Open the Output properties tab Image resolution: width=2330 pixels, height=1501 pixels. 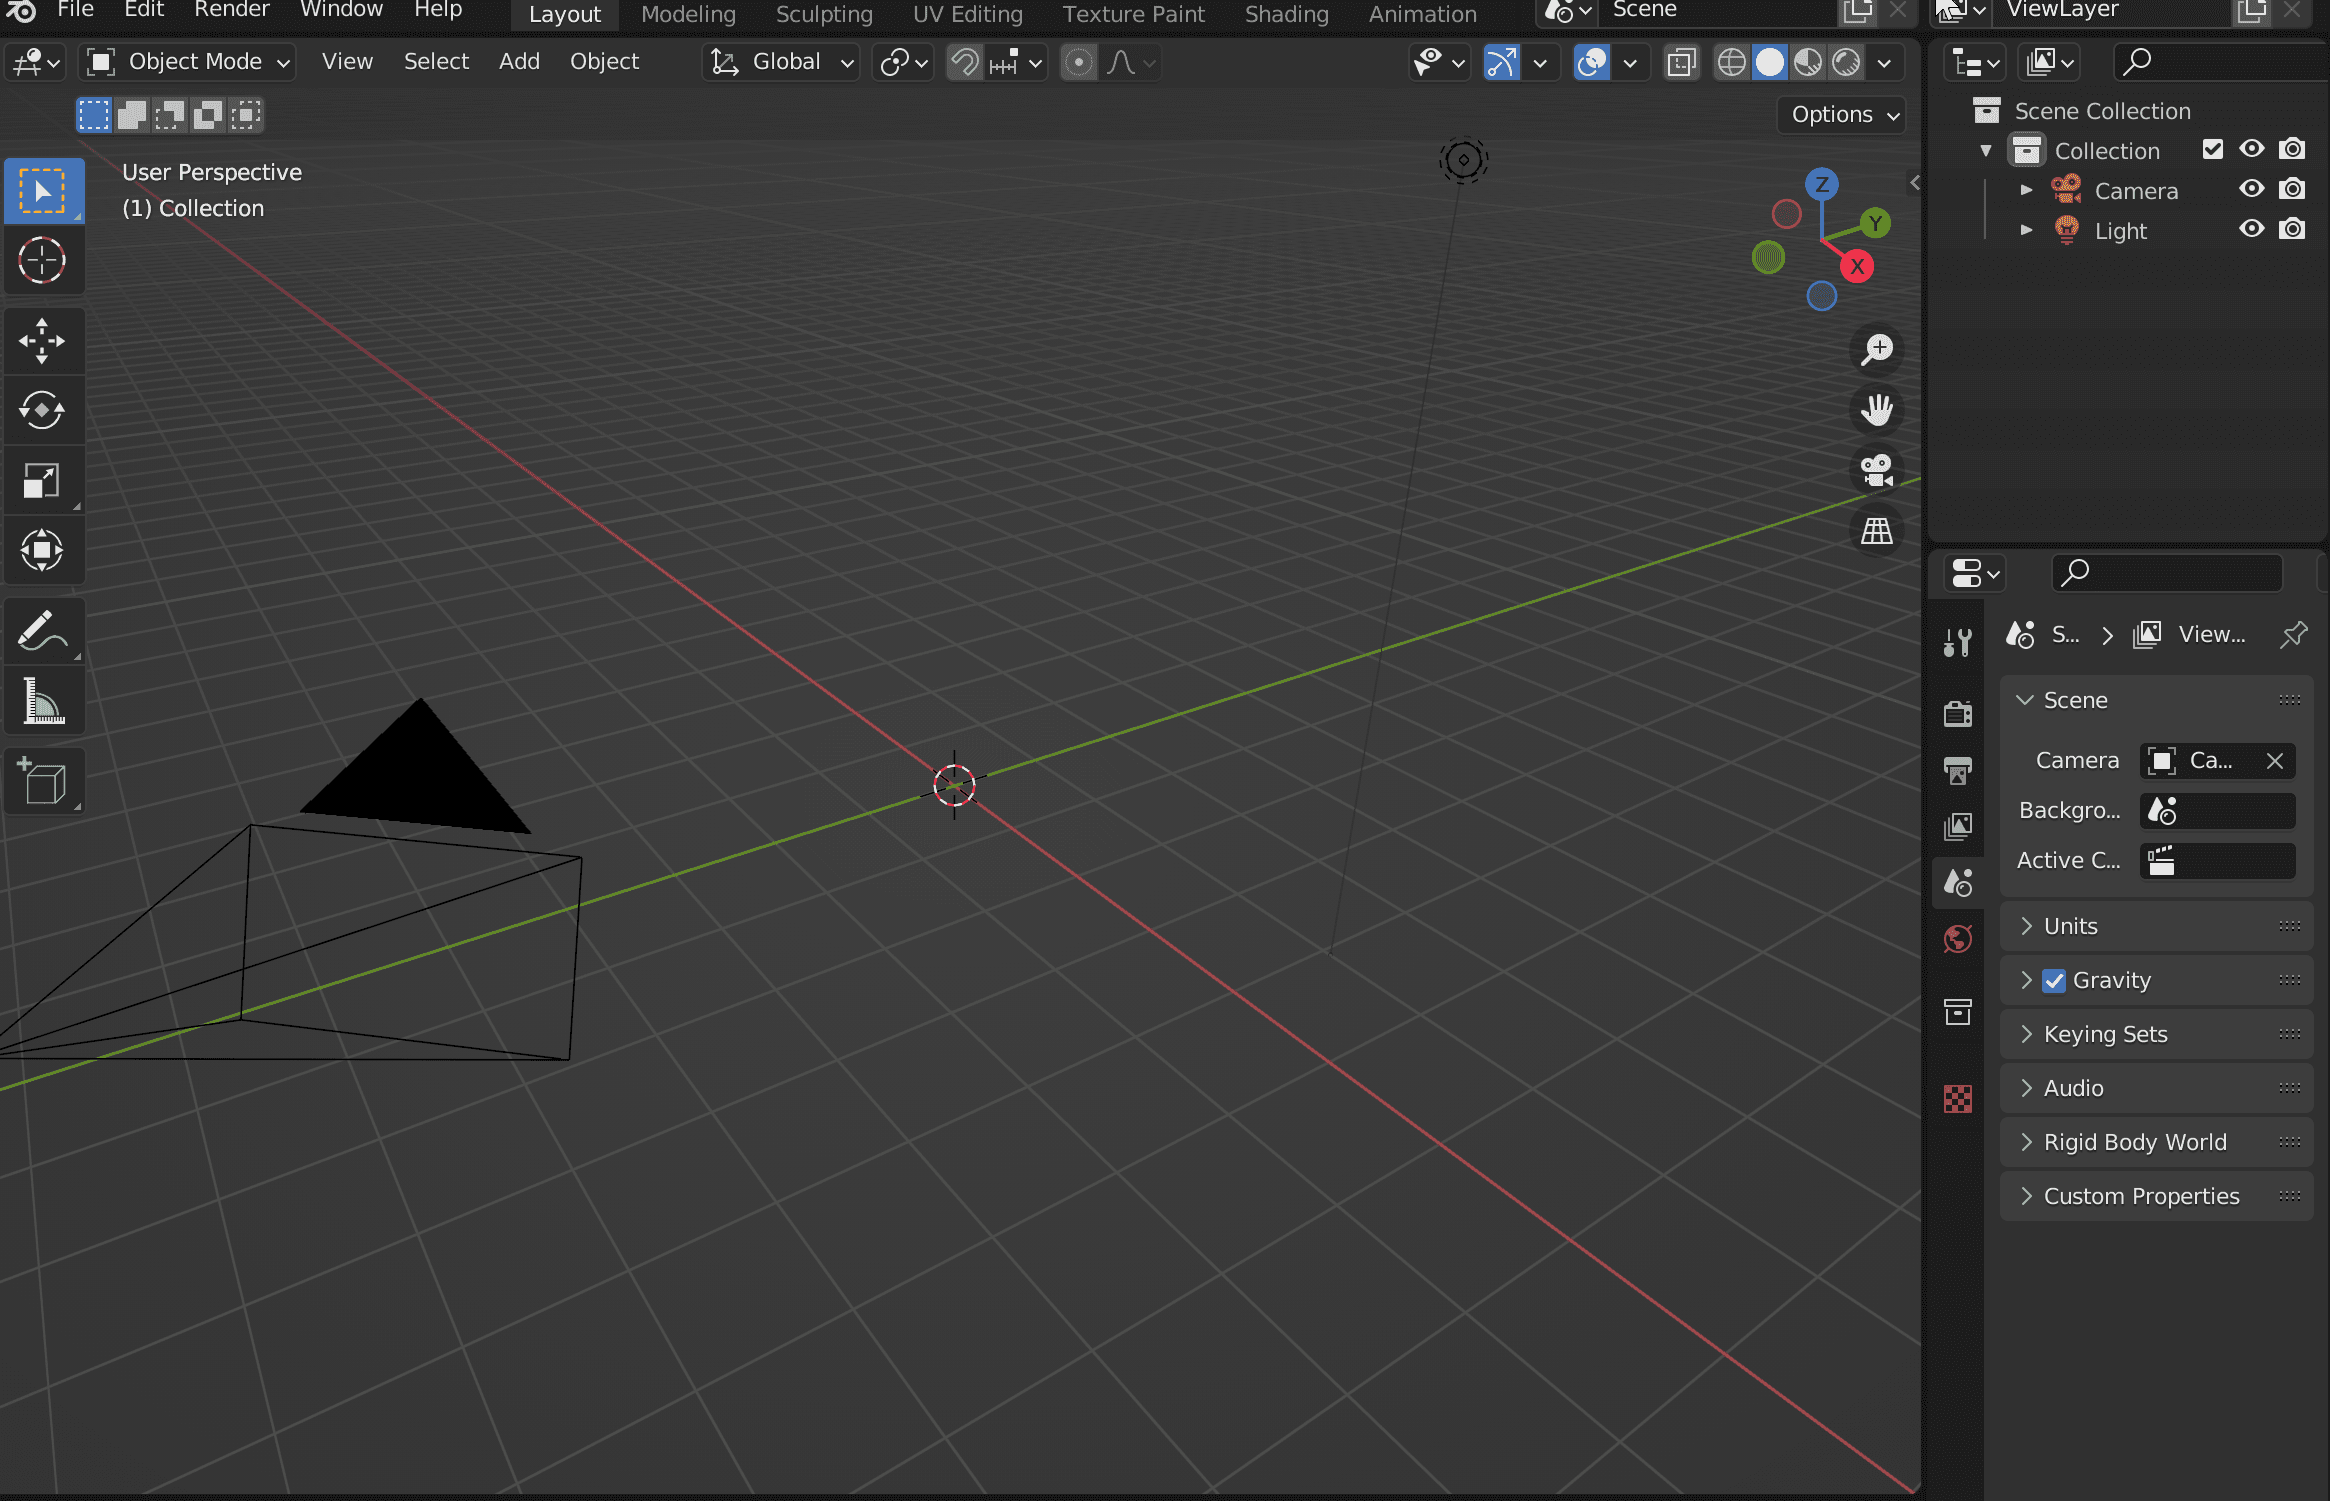pos(1957,770)
